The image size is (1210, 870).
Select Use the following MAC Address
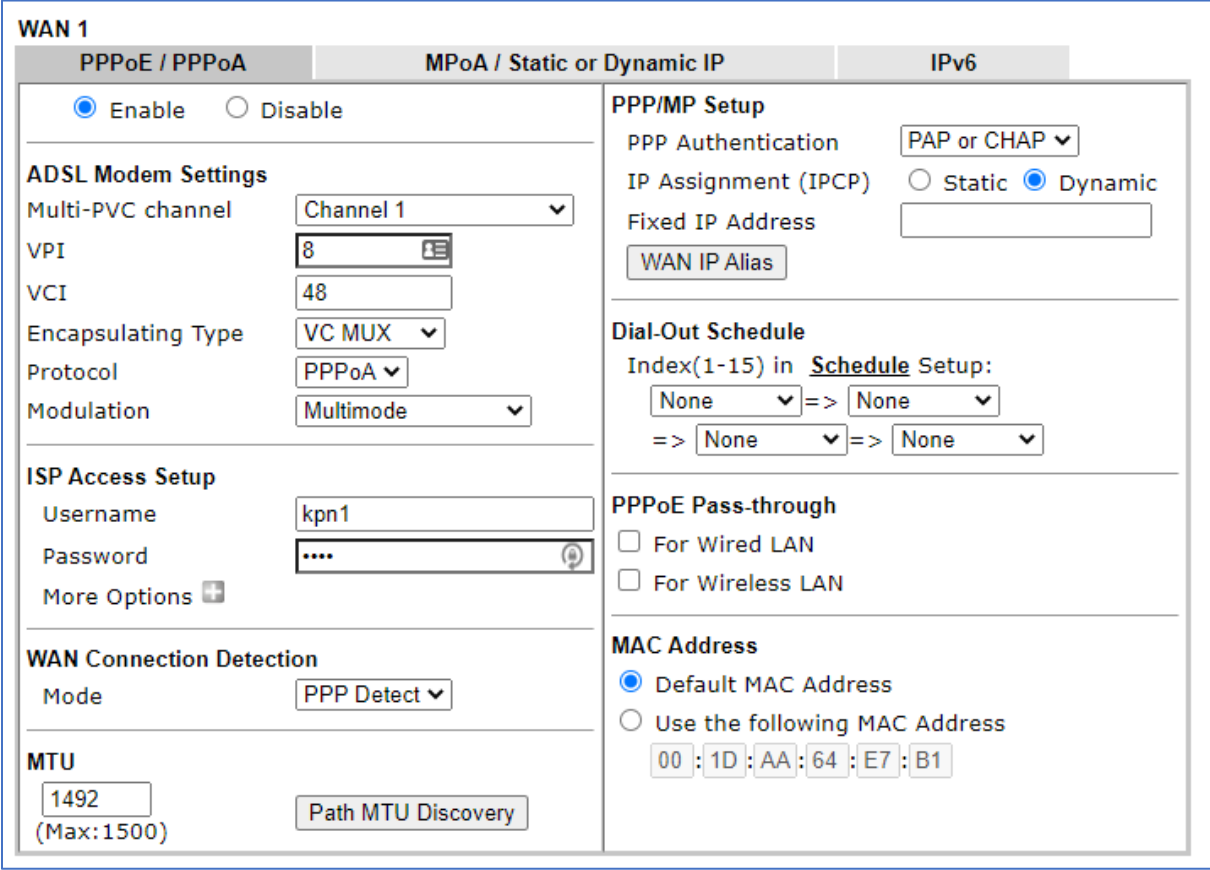631,722
